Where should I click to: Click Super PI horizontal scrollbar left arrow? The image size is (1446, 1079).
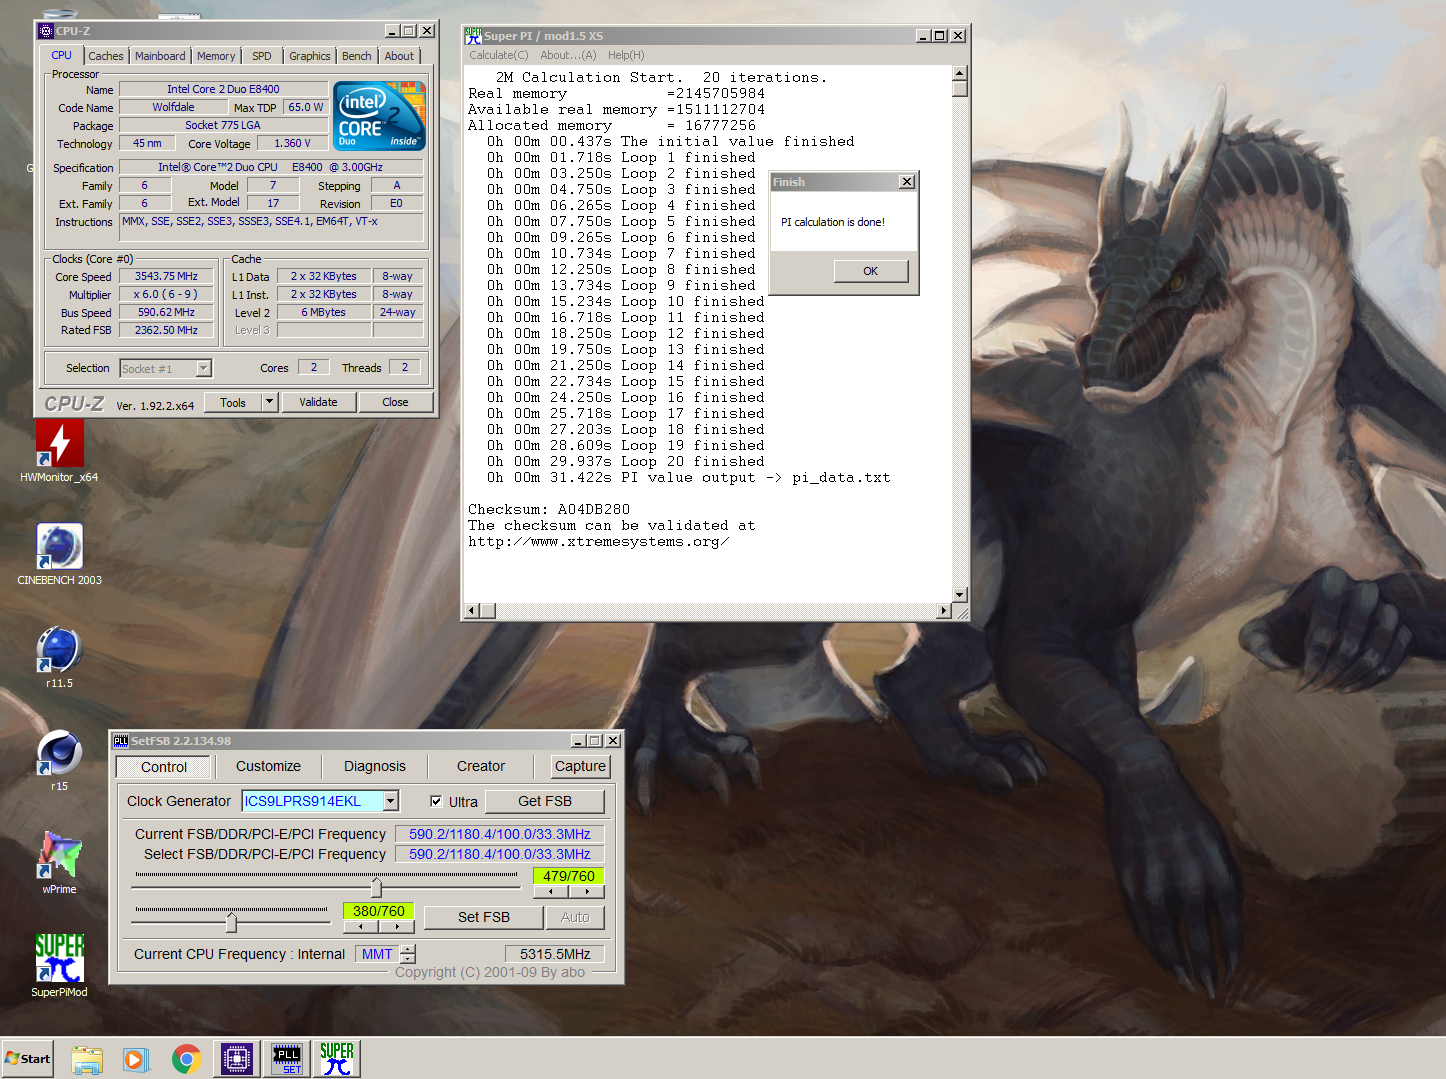474,610
